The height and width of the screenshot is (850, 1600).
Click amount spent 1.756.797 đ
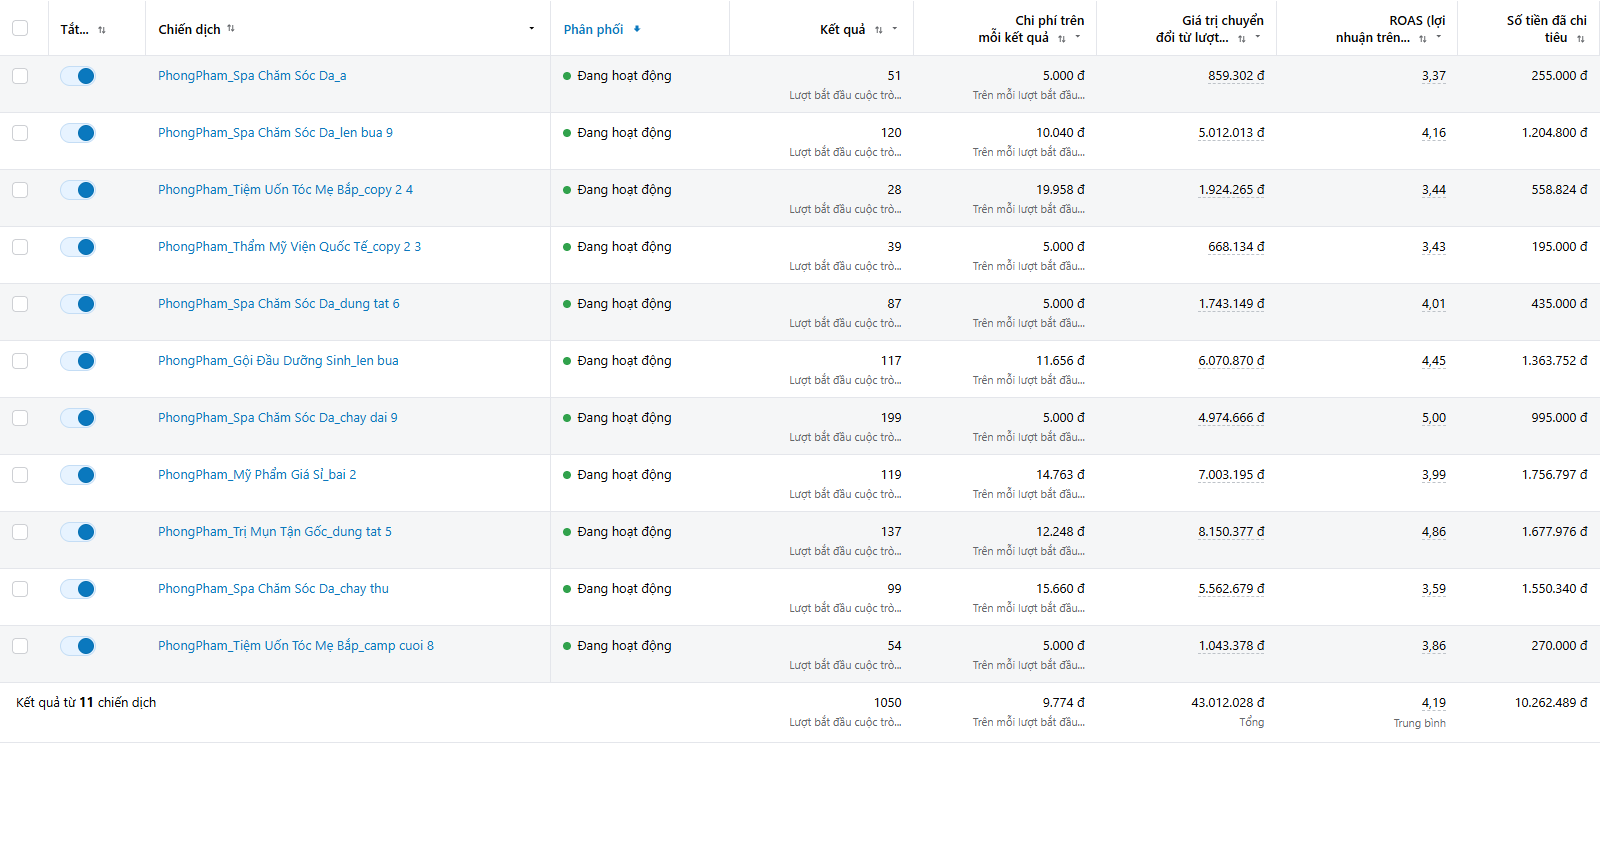pyautogui.click(x=1555, y=475)
